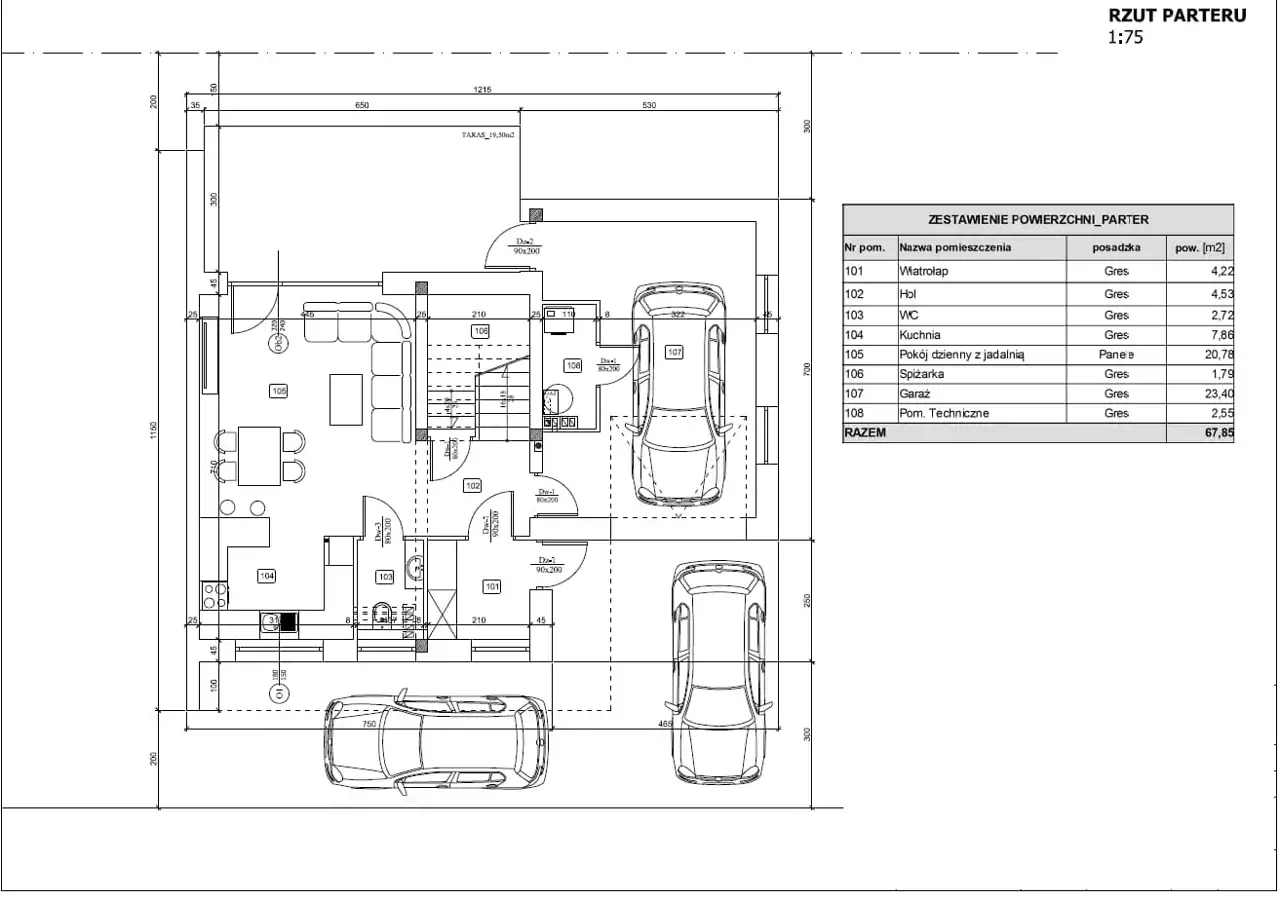Click the ZESTAWIENIE POWIERZCHNI_PARTER table header

click(1038, 219)
